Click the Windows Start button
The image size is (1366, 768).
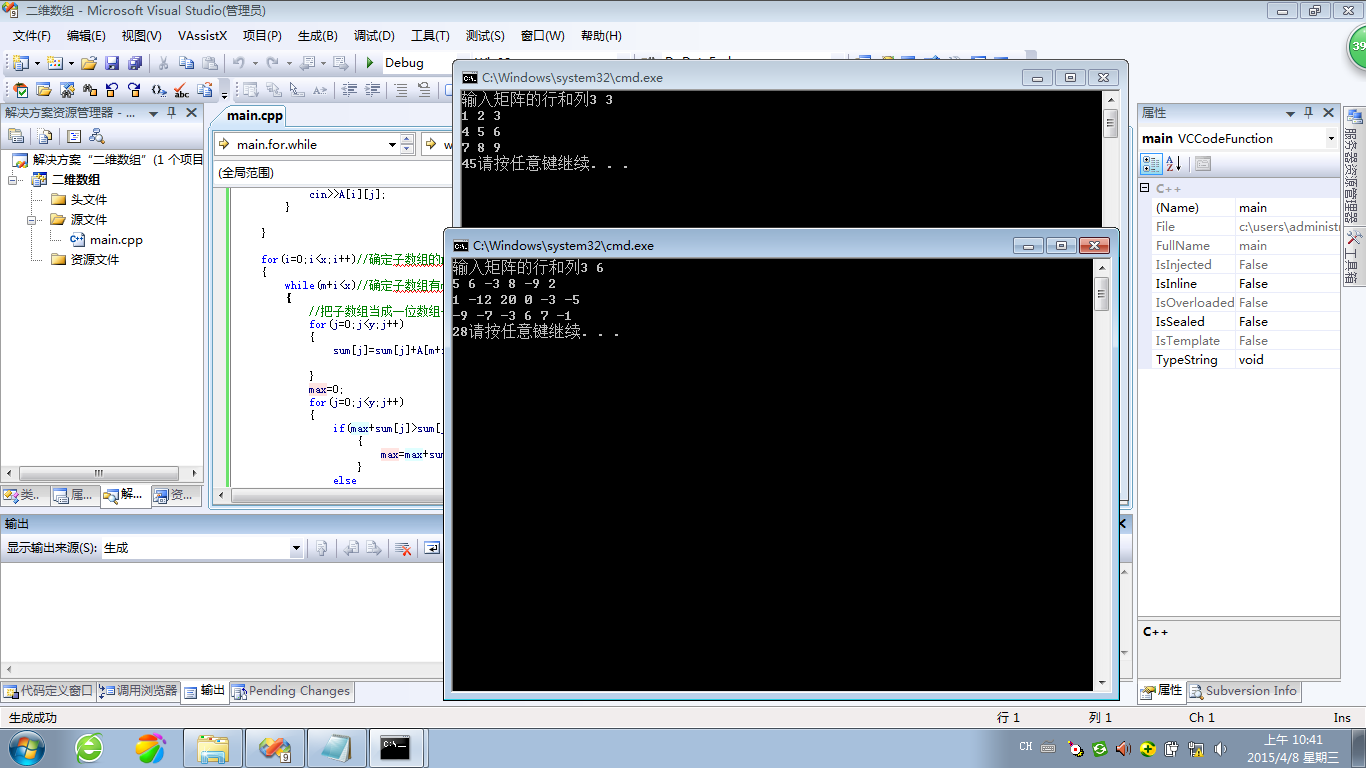26,747
